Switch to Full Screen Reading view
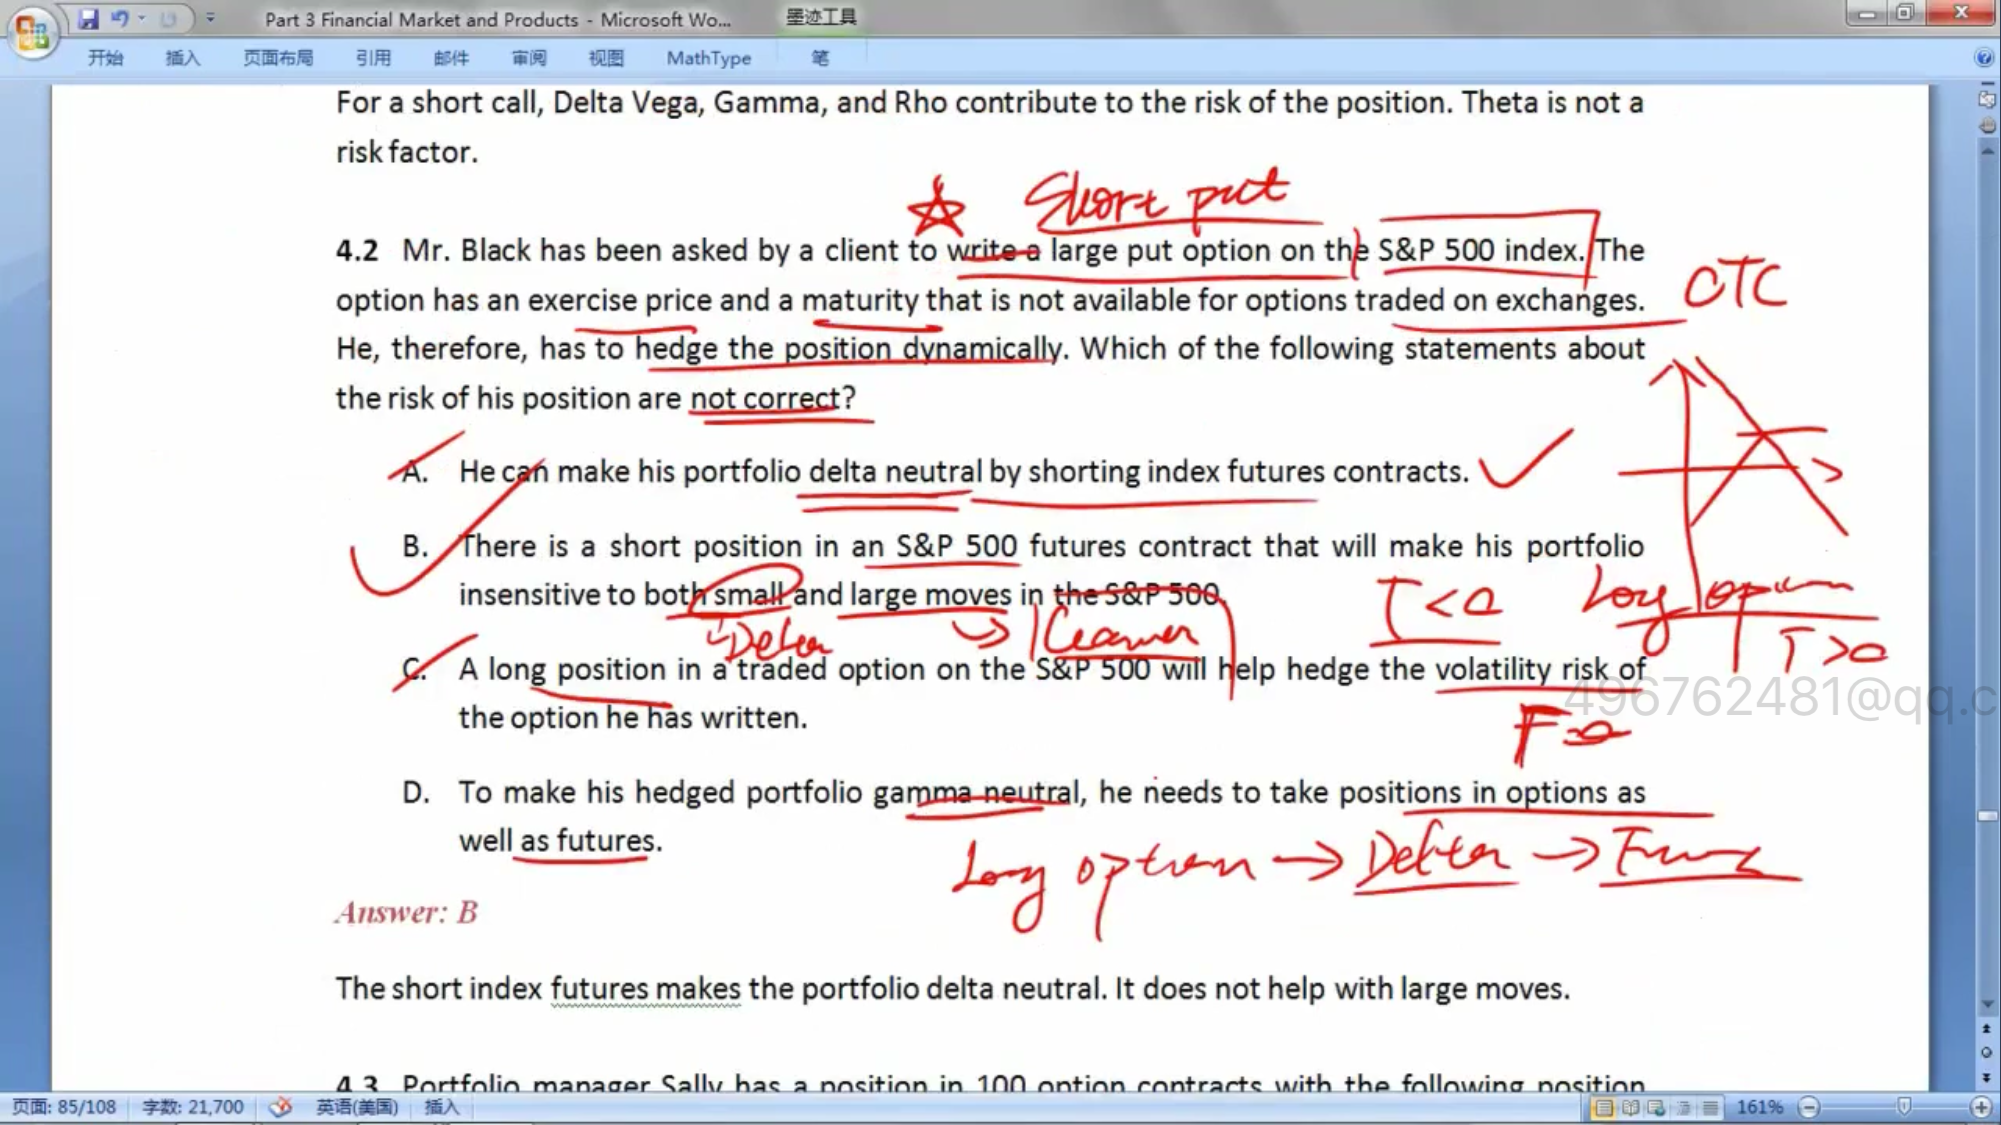Image resolution: width=2001 pixels, height=1125 pixels. (1631, 1107)
